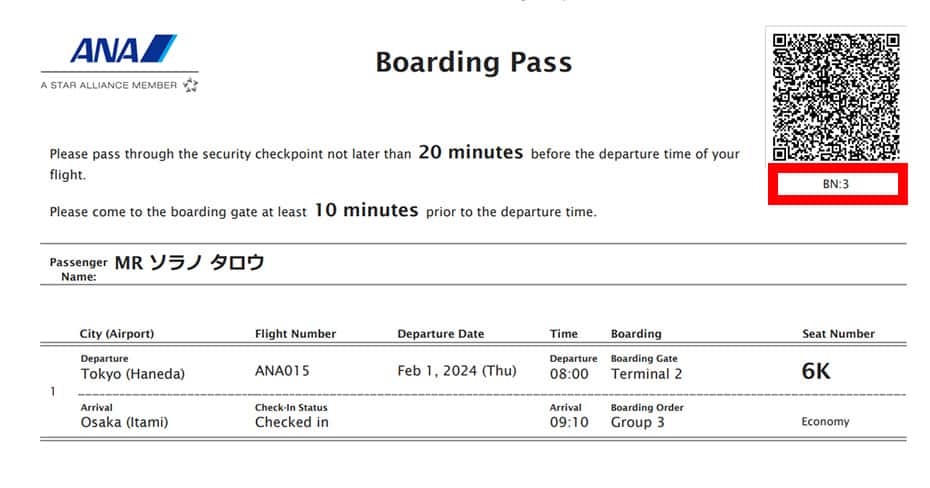Click the flight number ANA015
The image size is (930, 488).
pyautogui.click(x=282, y=371)
